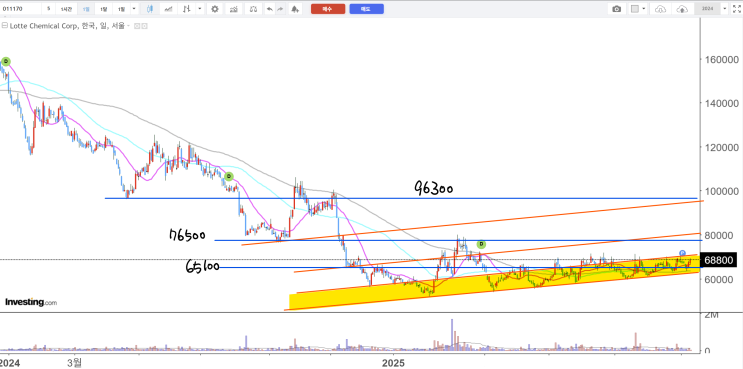This screenshot has width=743, height=369.
Task: Collapse the Lotte Chemical Corp legend
Action: [5, 27]
